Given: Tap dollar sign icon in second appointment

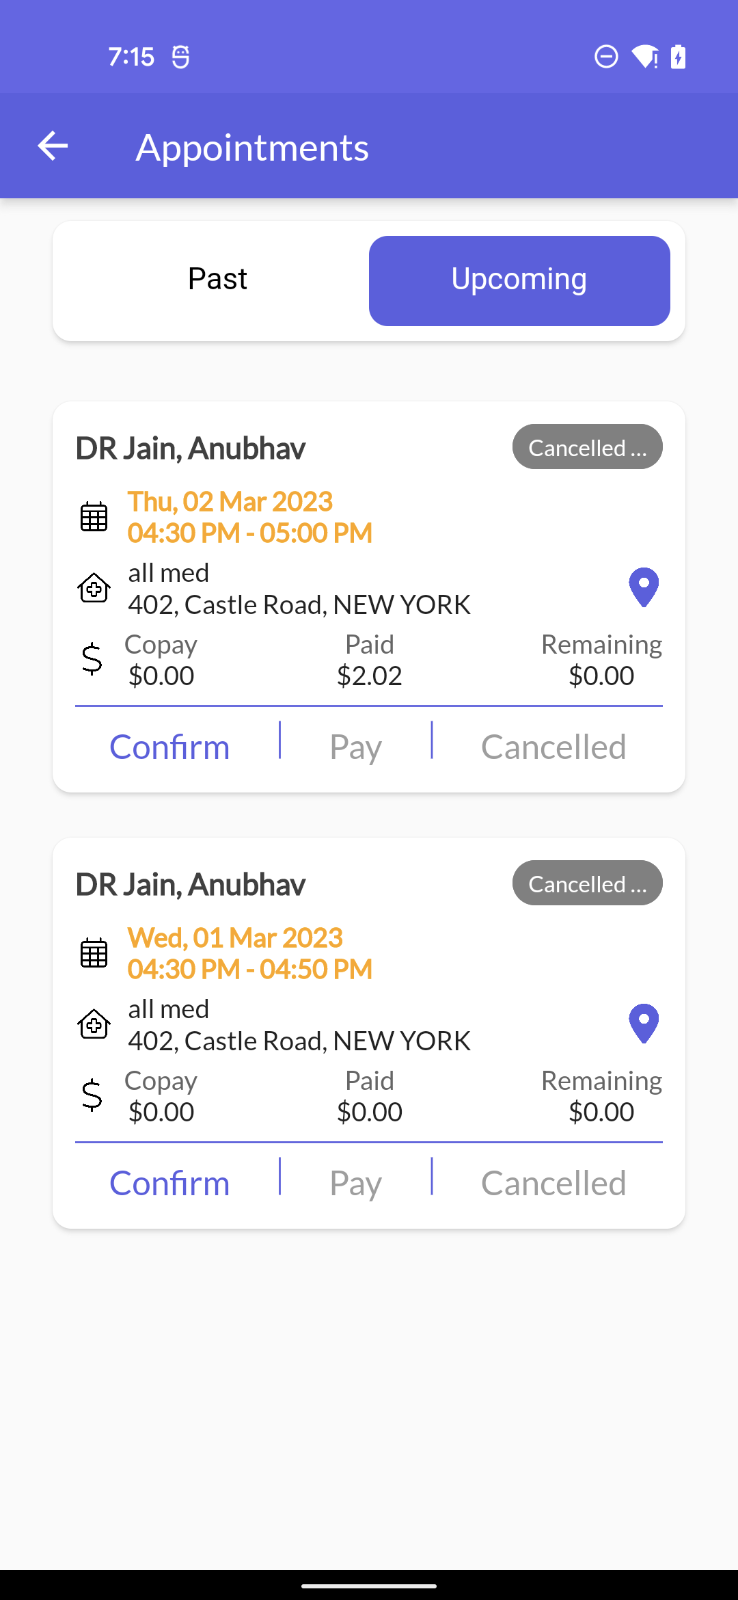Looking at the screenshot, I should 92,1095.
